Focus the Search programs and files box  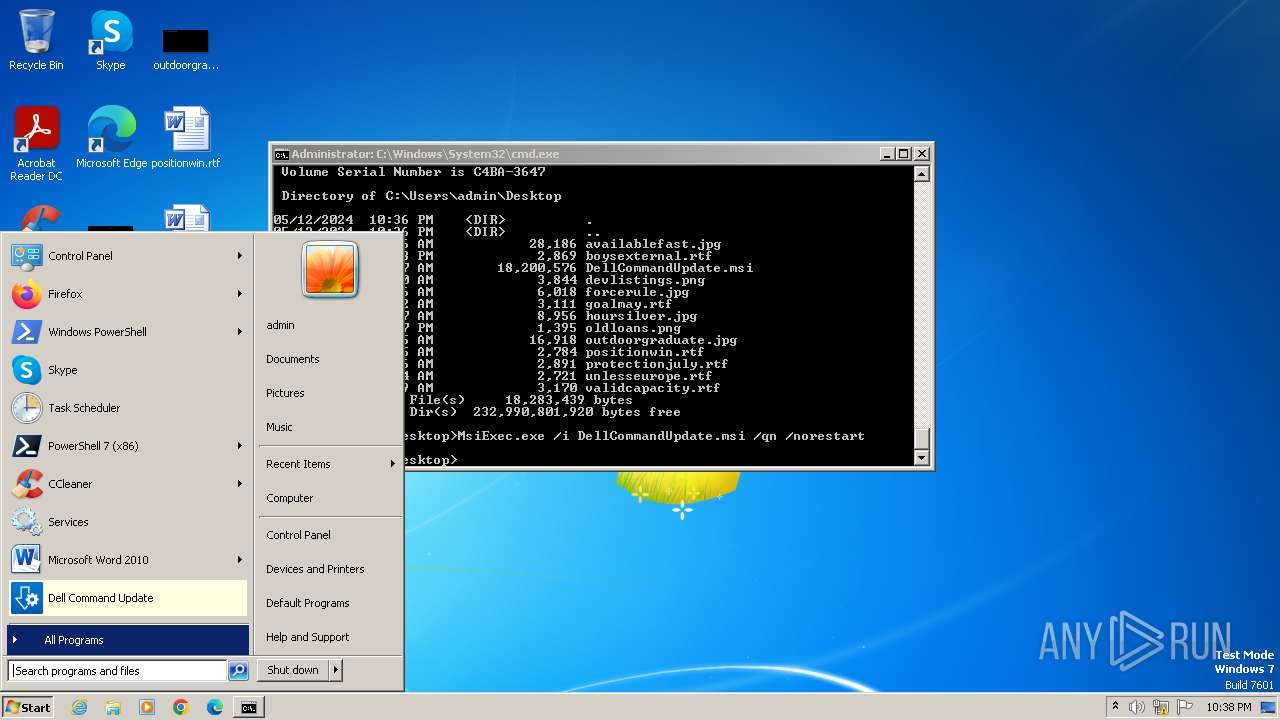118,671
